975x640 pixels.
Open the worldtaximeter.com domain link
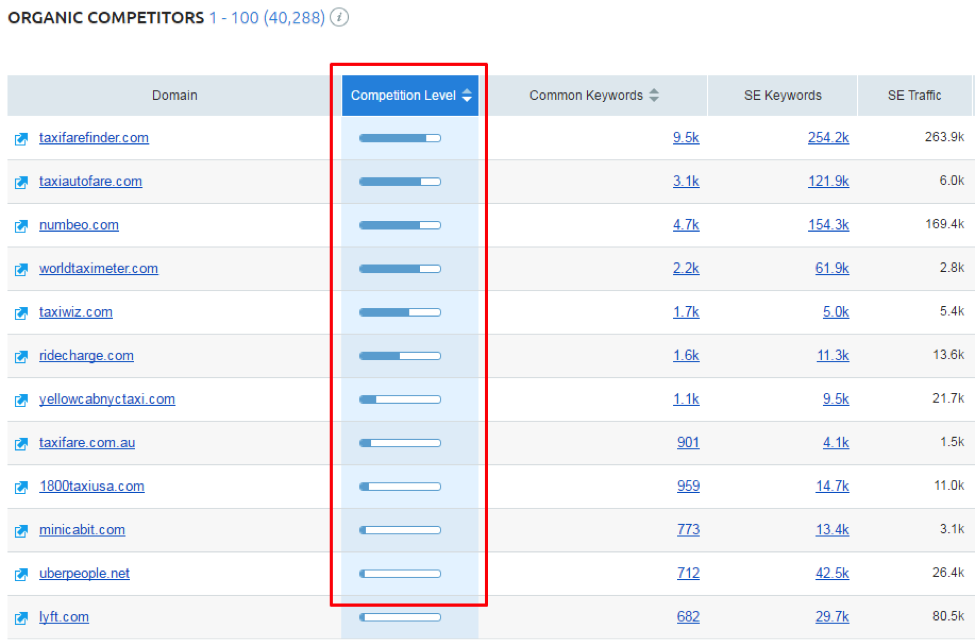pos(99,268)
